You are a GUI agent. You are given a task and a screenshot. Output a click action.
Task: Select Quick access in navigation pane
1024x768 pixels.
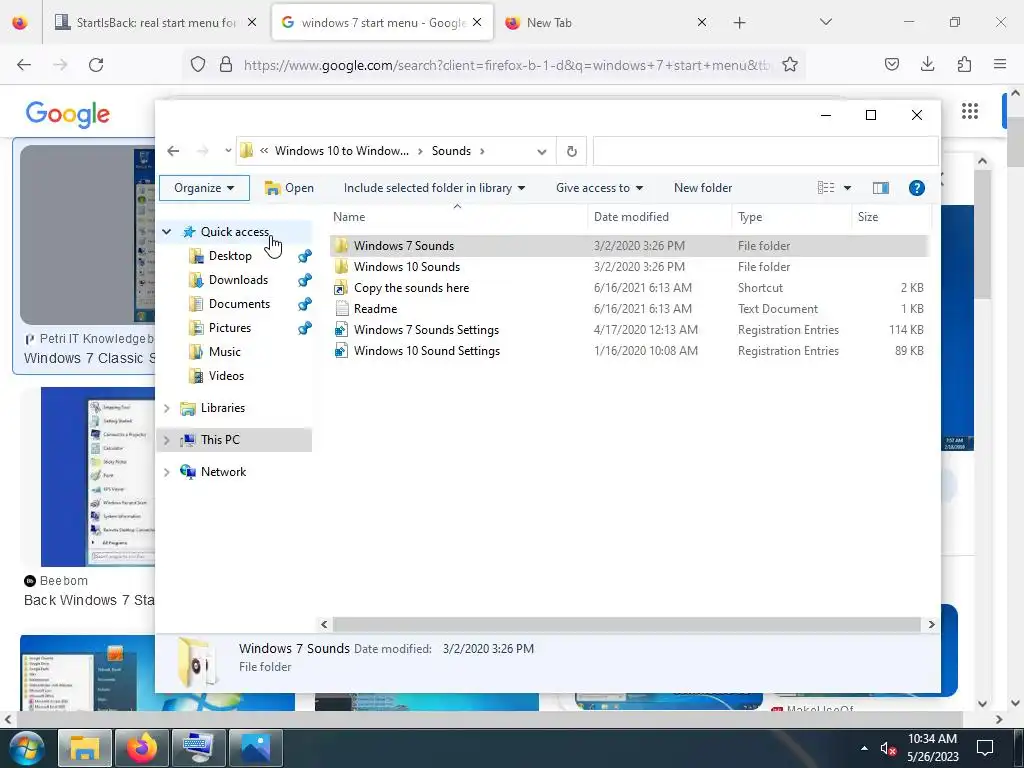tap(235, 232)
